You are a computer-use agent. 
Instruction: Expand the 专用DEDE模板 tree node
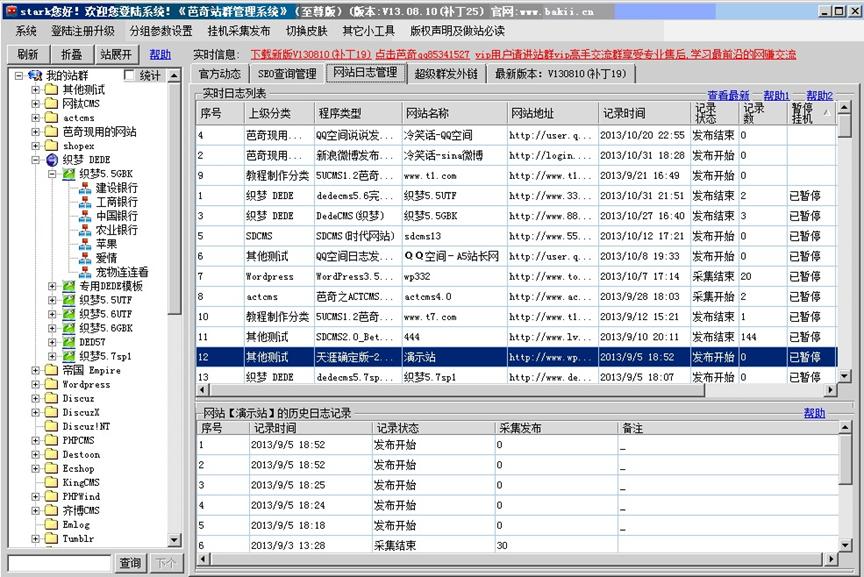53,286
